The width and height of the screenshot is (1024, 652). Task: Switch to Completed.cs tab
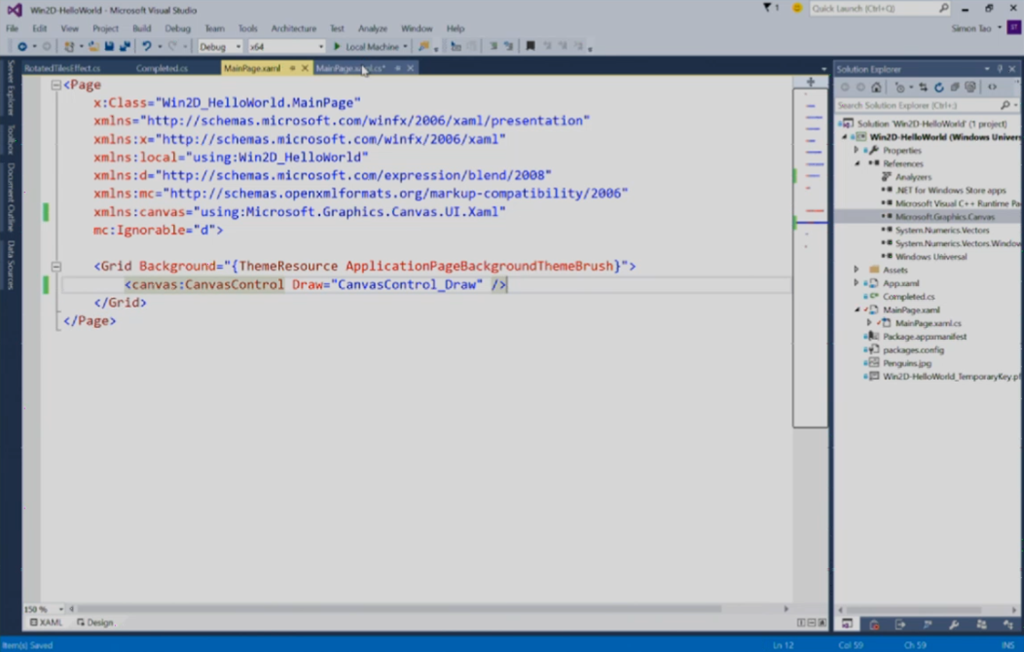(162, 68)
